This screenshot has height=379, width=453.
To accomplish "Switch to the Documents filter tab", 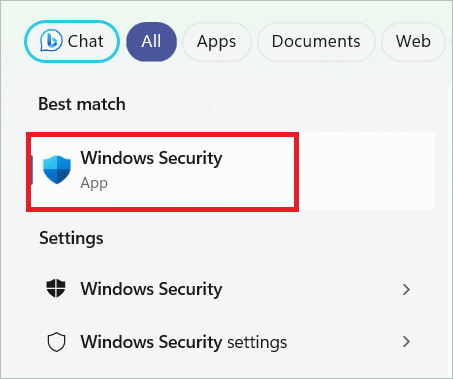I will click(316, 42).
